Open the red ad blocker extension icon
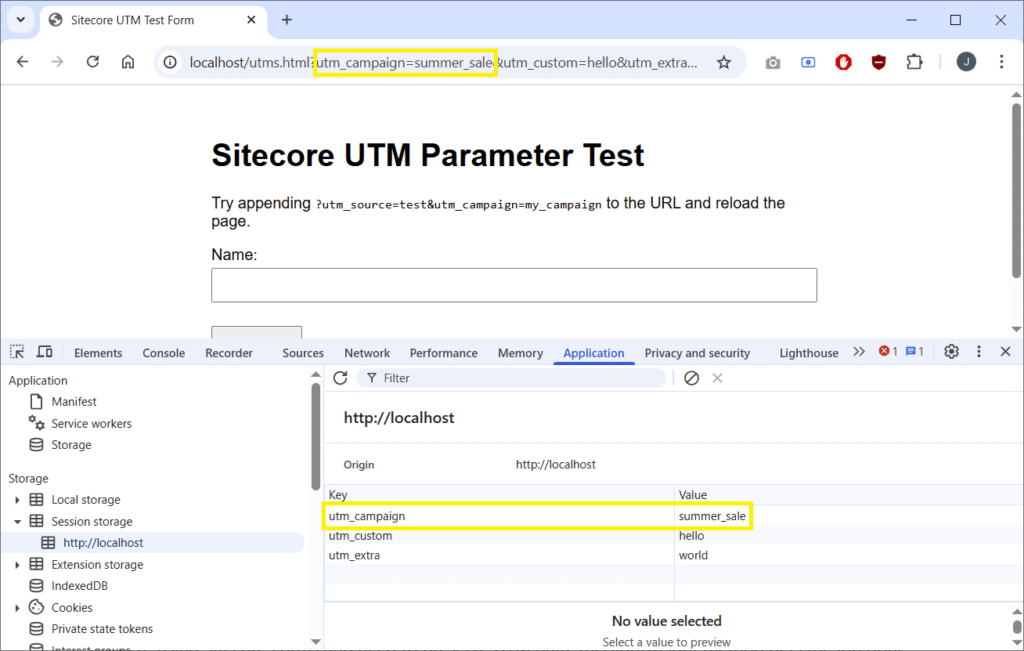 click(x=843, y=63)
